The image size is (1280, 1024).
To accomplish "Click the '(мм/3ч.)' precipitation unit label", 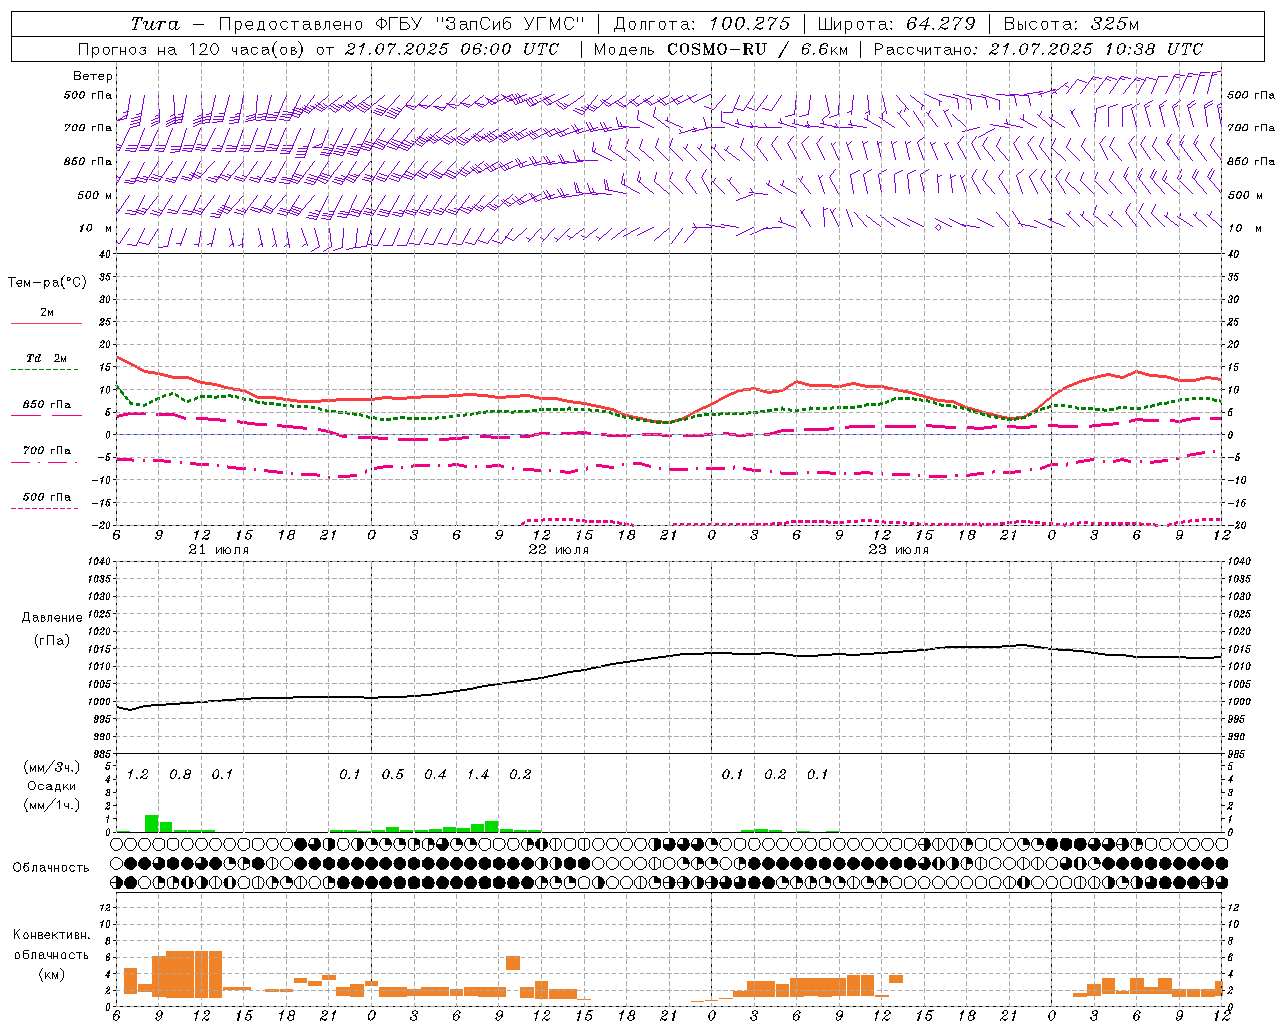I will [x=52, y=767].
